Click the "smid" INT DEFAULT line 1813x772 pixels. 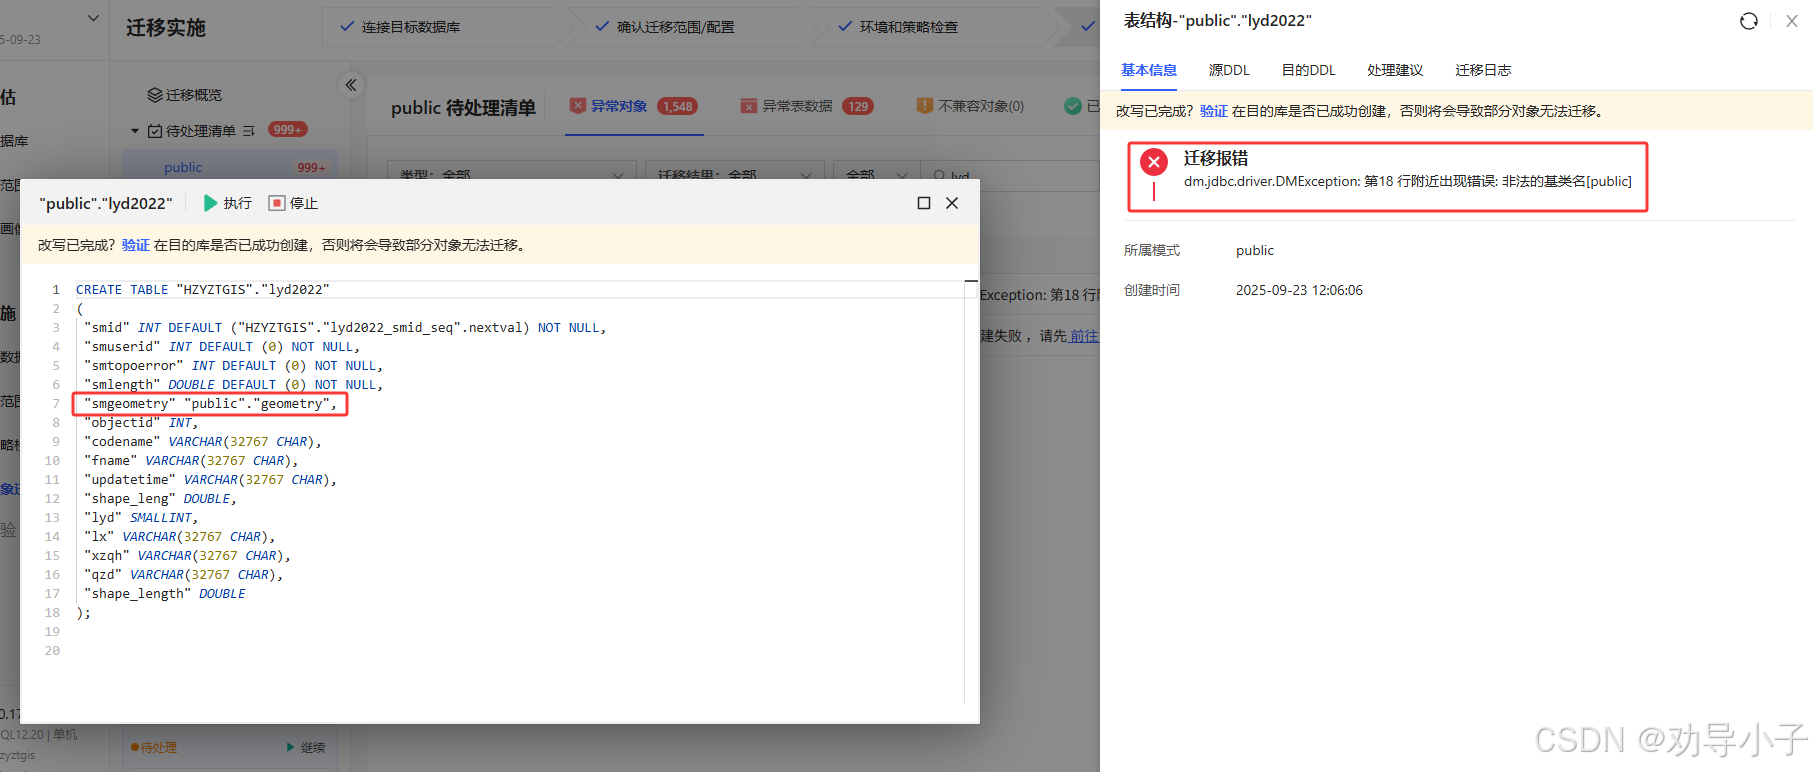tap(345, 328)
